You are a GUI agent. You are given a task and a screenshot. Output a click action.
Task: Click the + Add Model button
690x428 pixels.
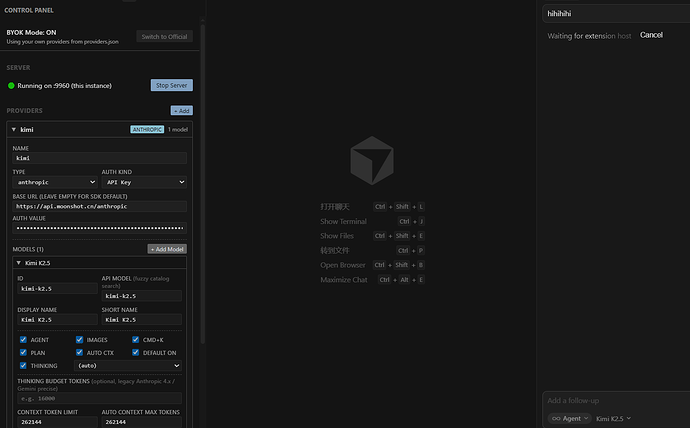[x=167, y=249]
